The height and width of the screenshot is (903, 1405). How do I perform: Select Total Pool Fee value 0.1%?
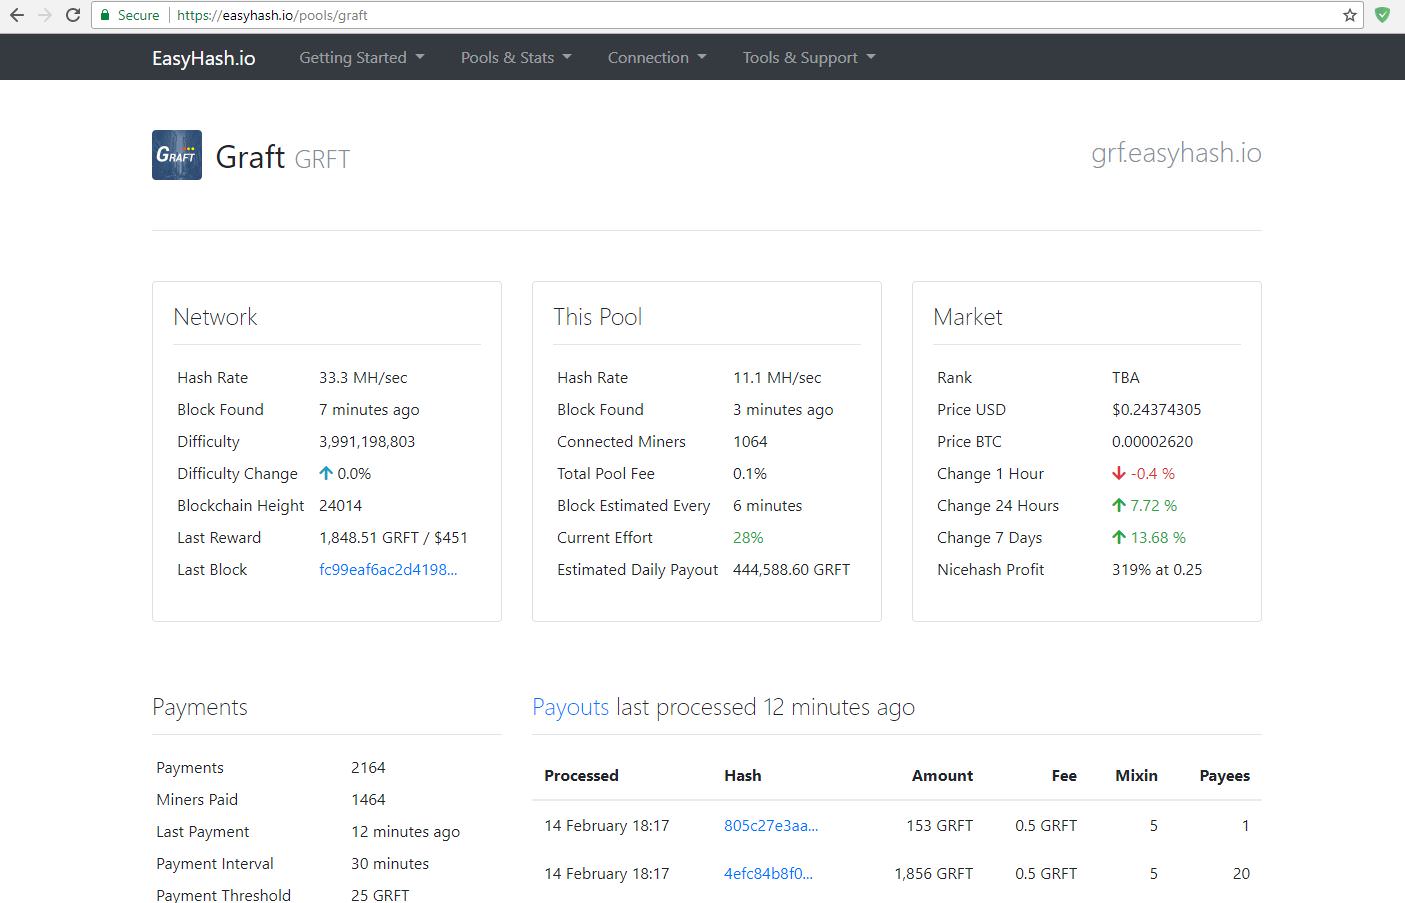point(750,473)
